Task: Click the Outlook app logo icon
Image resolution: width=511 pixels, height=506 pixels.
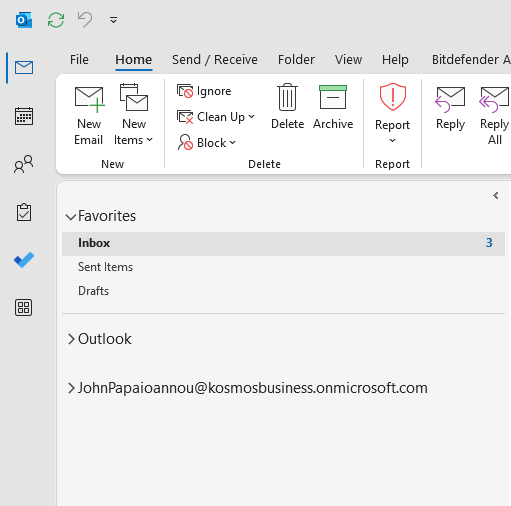Action: 24,20
